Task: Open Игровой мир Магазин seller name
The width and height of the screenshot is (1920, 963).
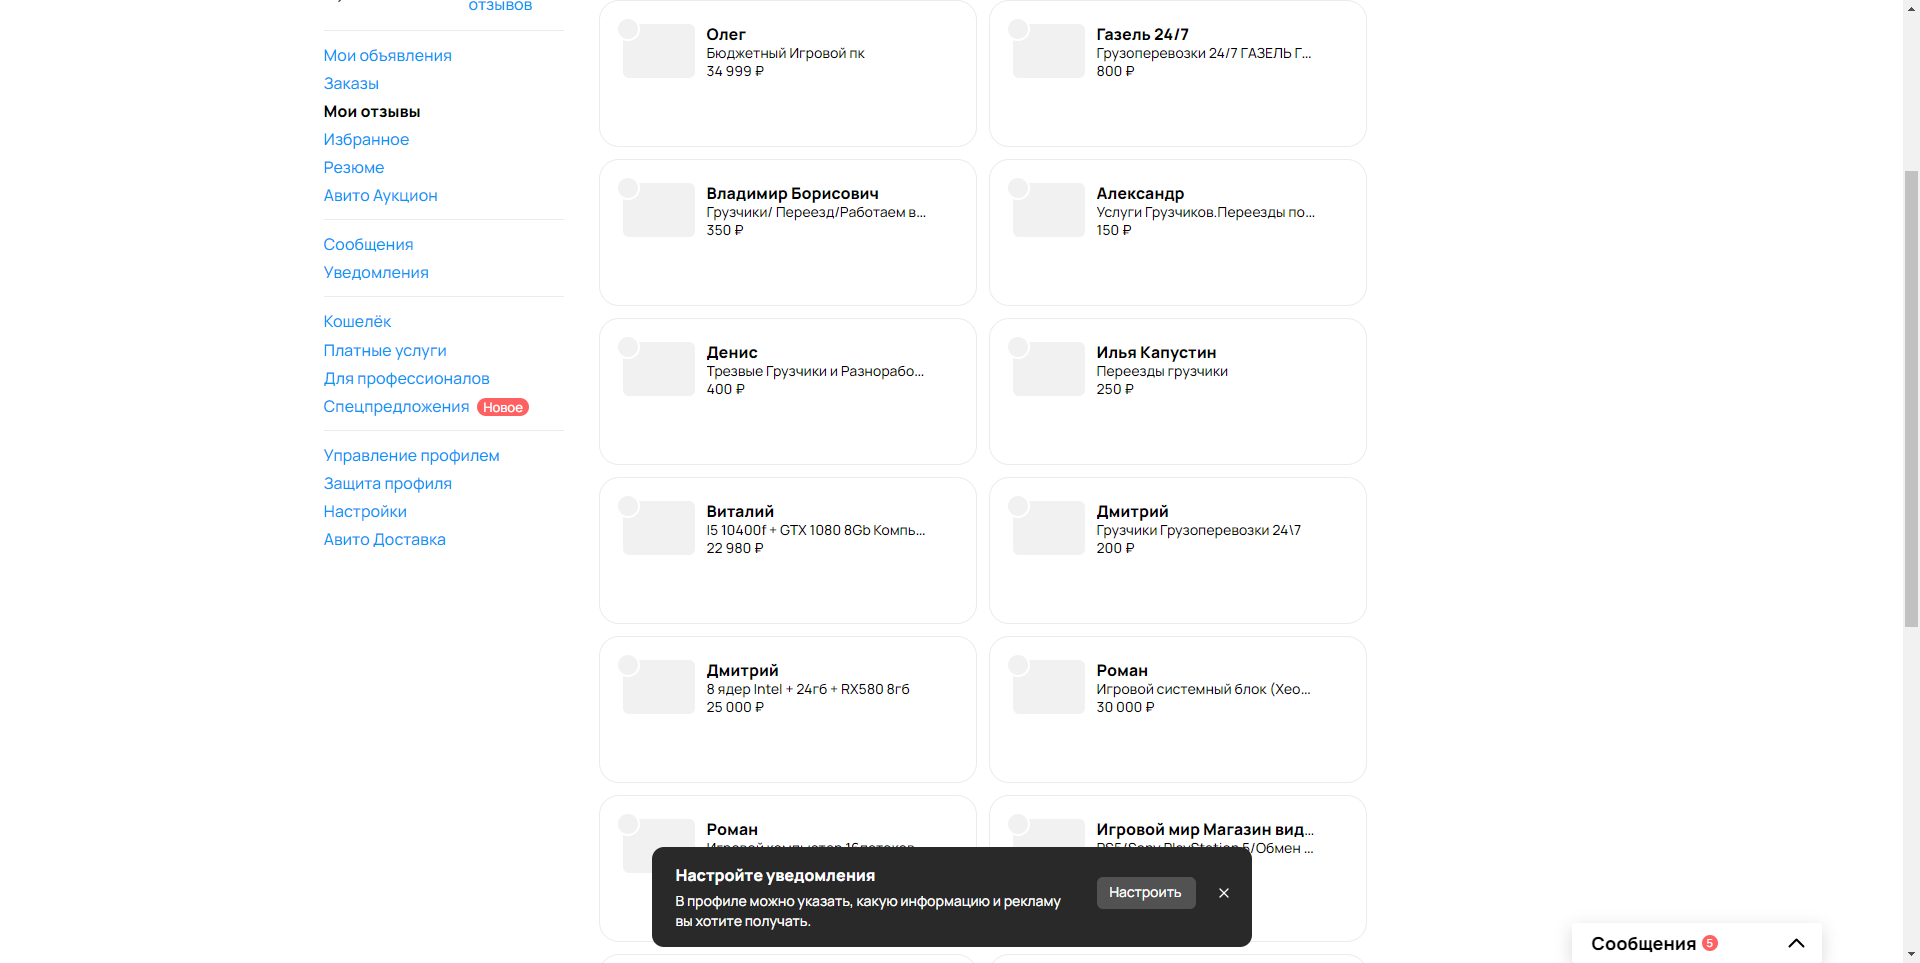Action: coord(1205,829)
